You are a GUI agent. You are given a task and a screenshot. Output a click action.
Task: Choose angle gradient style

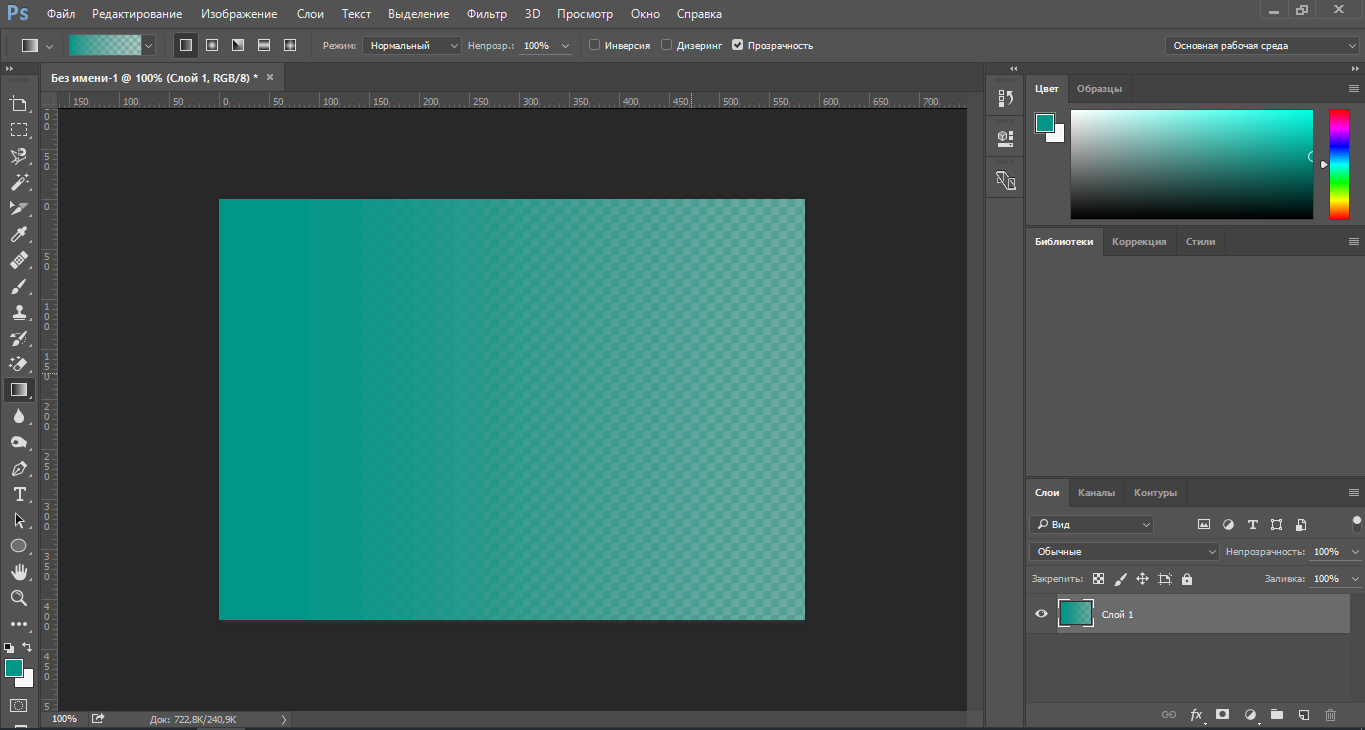[238, 45]
